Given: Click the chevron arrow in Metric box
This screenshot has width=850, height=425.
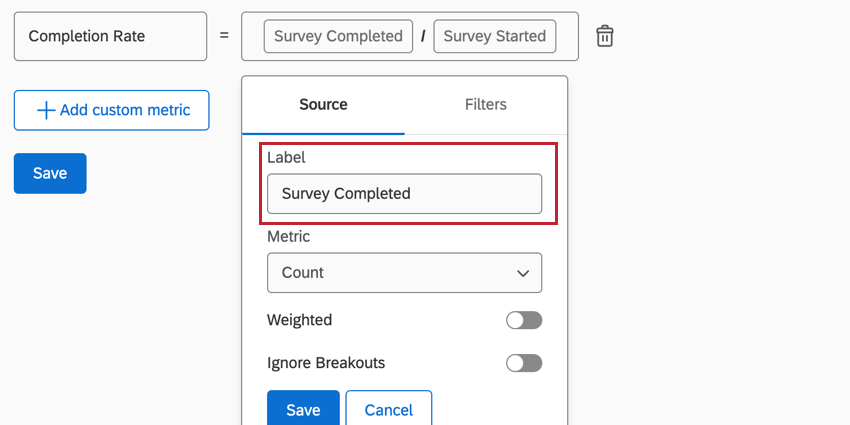Looking at the screenshot, I should pos(523,273).
